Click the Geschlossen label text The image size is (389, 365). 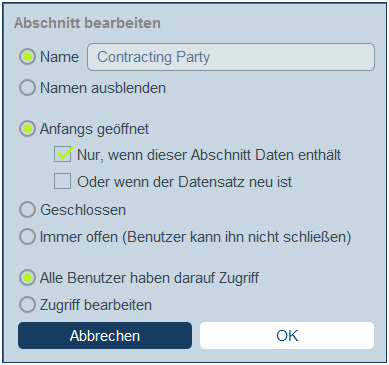pyautogui.click(x=83, y=210)
